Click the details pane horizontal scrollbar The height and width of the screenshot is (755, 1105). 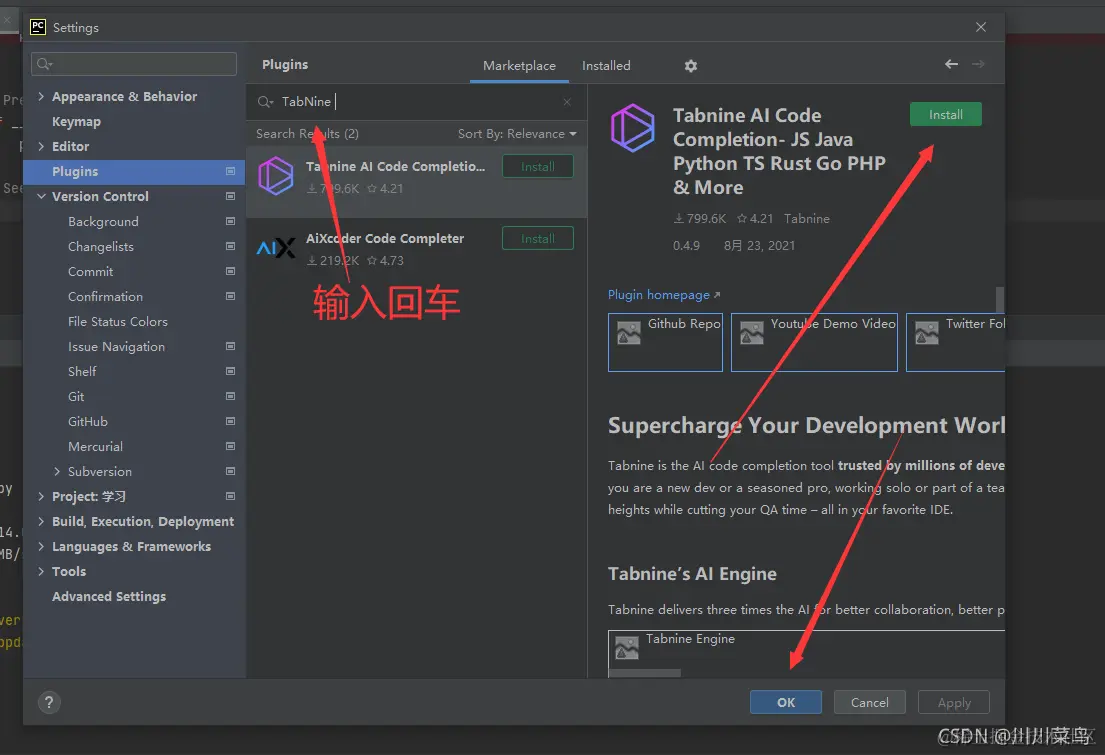(x=644, y=673)
